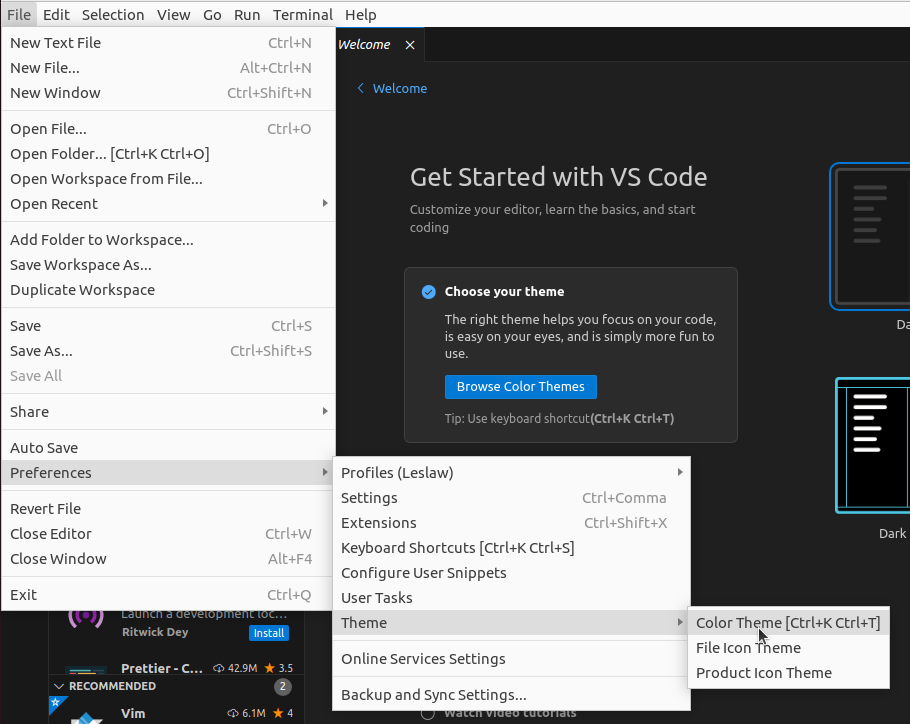Go back via the Welcome link
Image resolution: width=910 pixels, height=724 pixels.
(400, 88)
